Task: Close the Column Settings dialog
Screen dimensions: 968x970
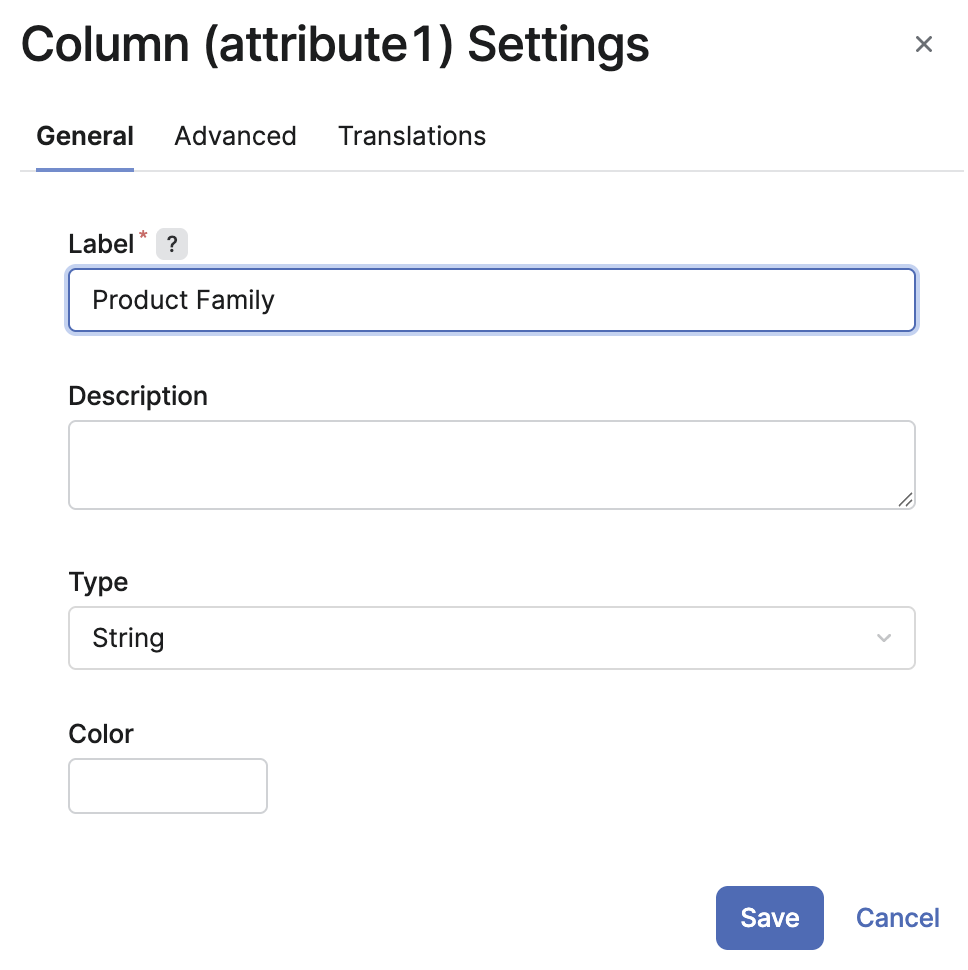Action: click(x=924, y=44)
